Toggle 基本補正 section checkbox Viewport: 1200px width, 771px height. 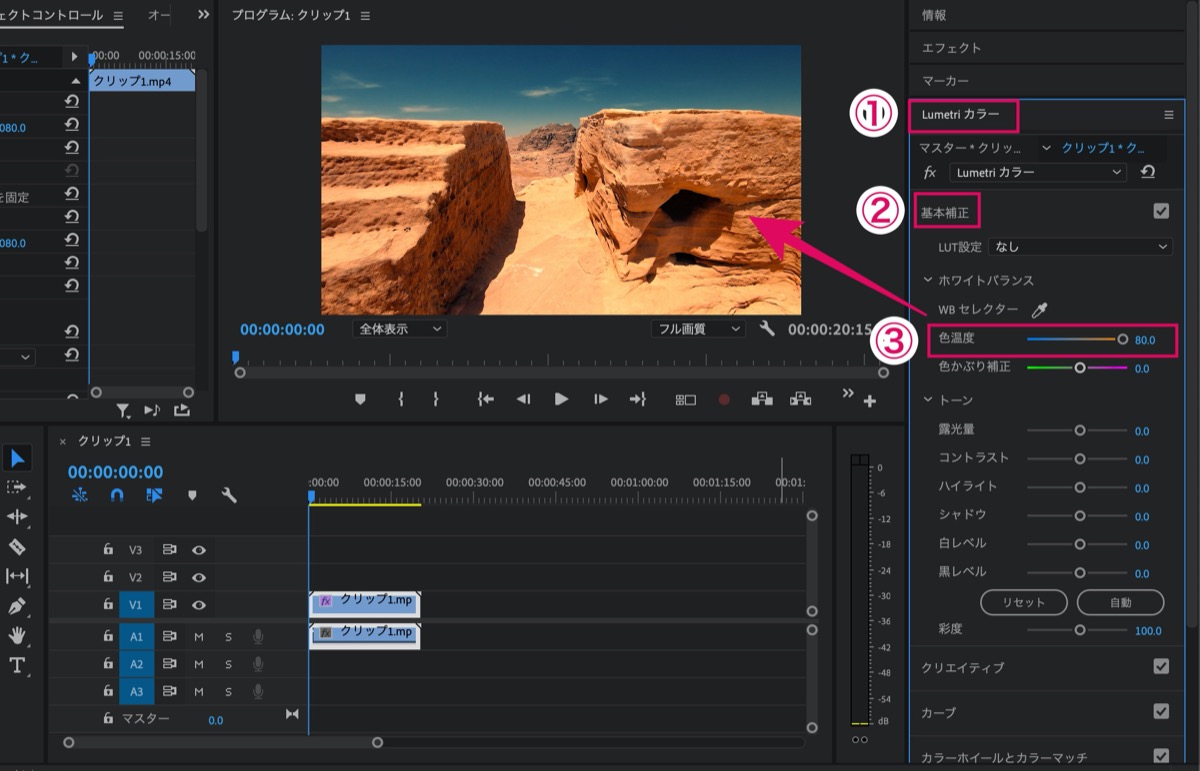coord(1161,211)
